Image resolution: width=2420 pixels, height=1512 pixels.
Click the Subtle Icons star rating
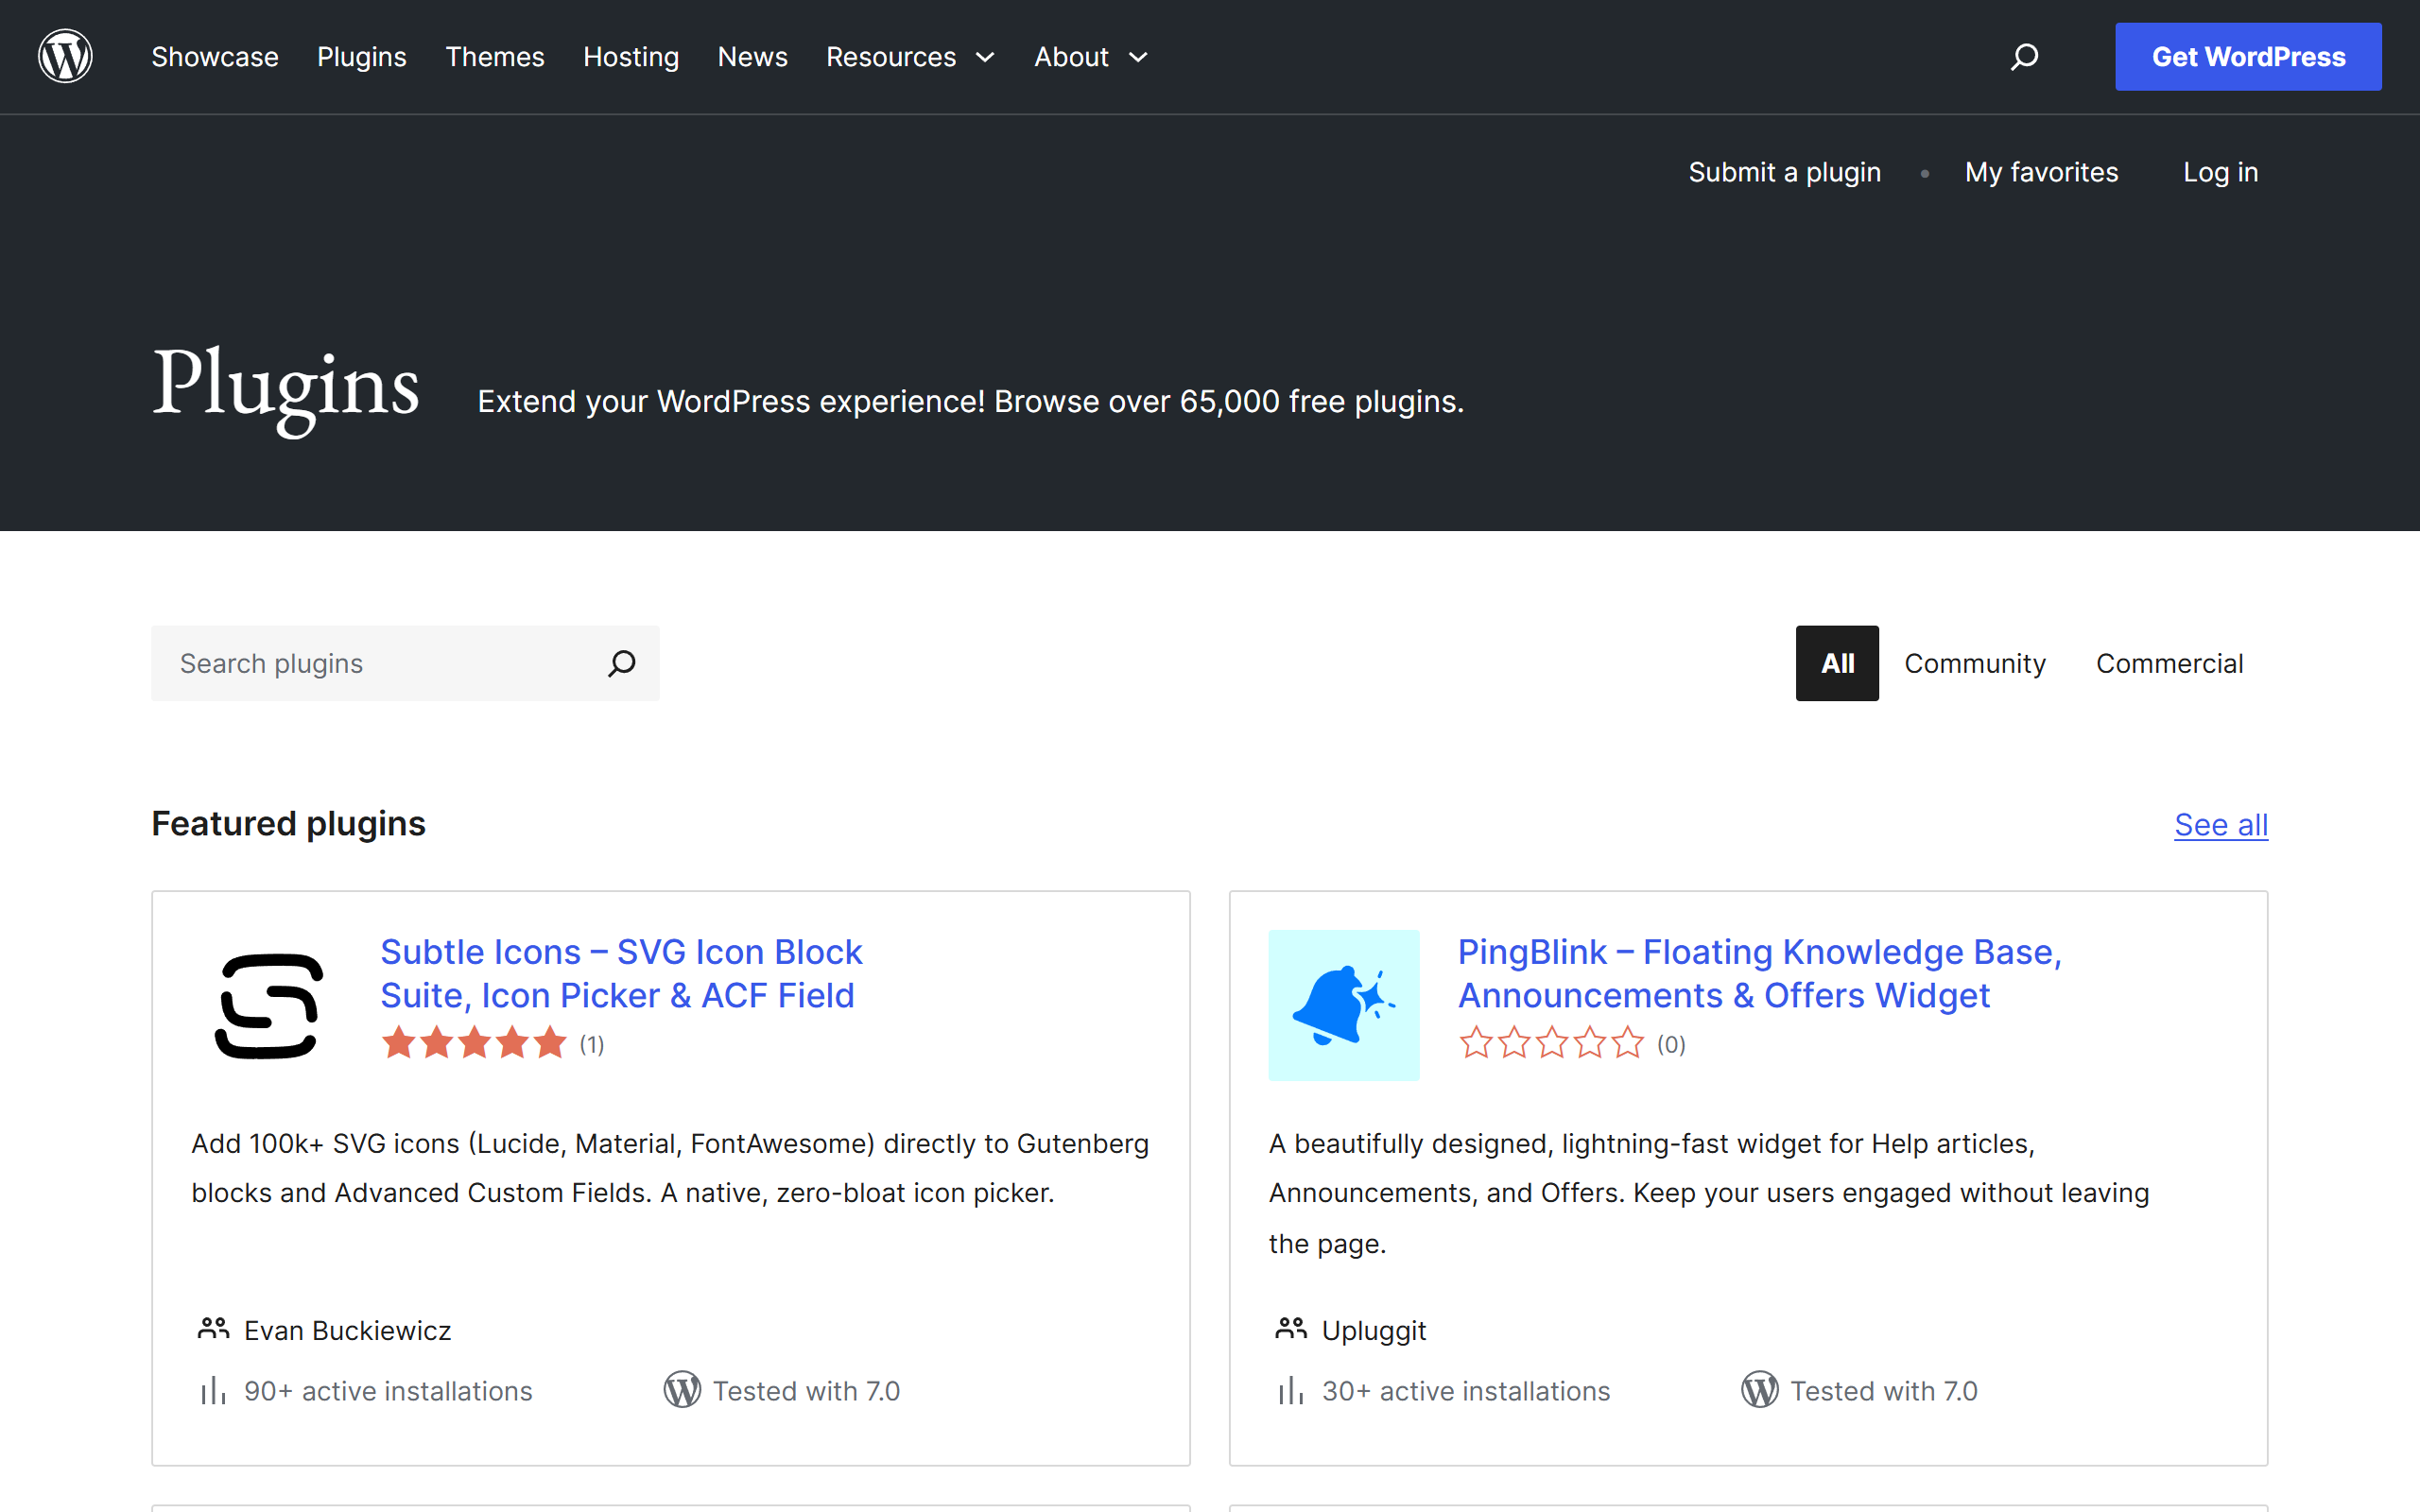[474, 1044]
